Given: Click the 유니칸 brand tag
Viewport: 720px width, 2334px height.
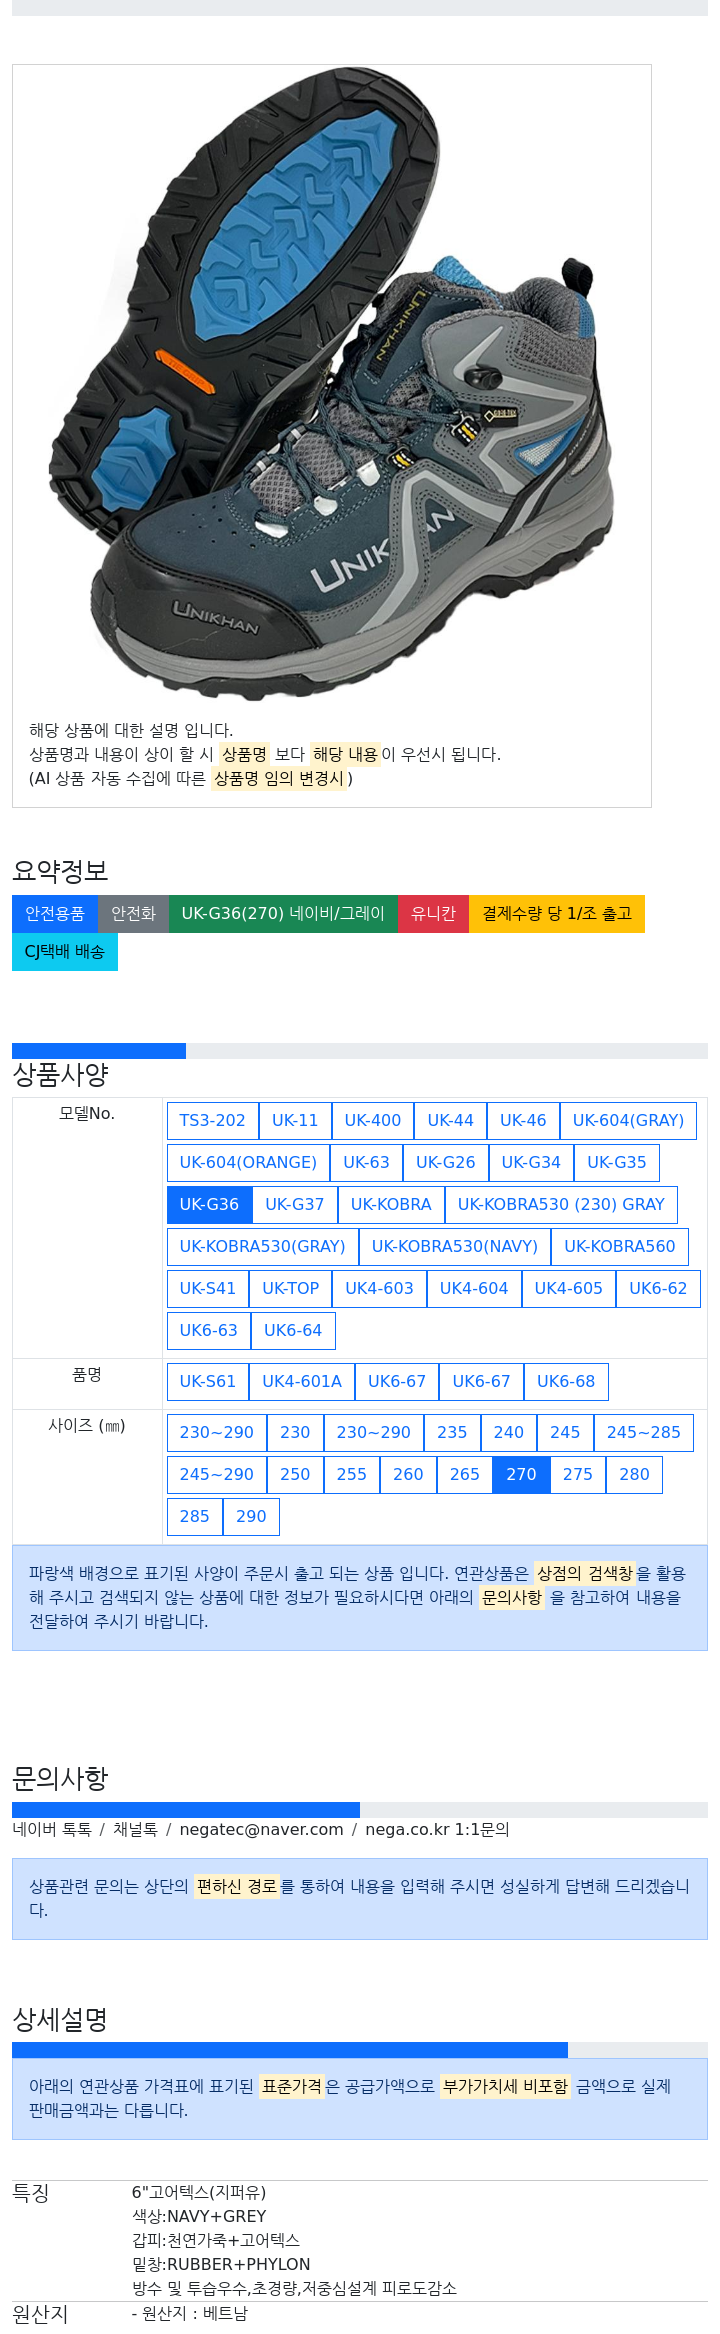Looking at the screenshot, I should coord(433,914).
